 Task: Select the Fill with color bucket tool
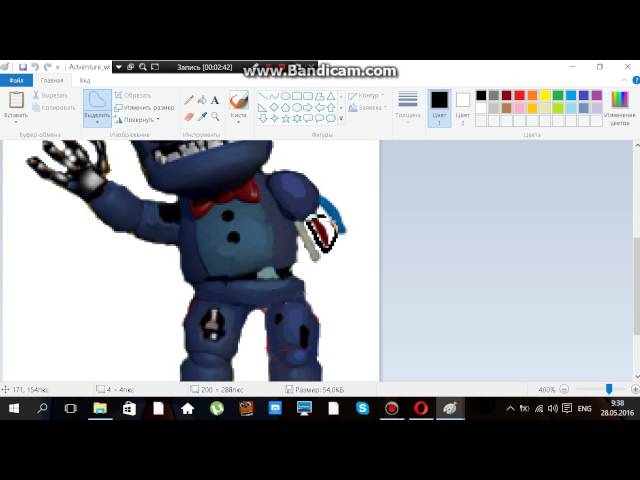[202, 100]
